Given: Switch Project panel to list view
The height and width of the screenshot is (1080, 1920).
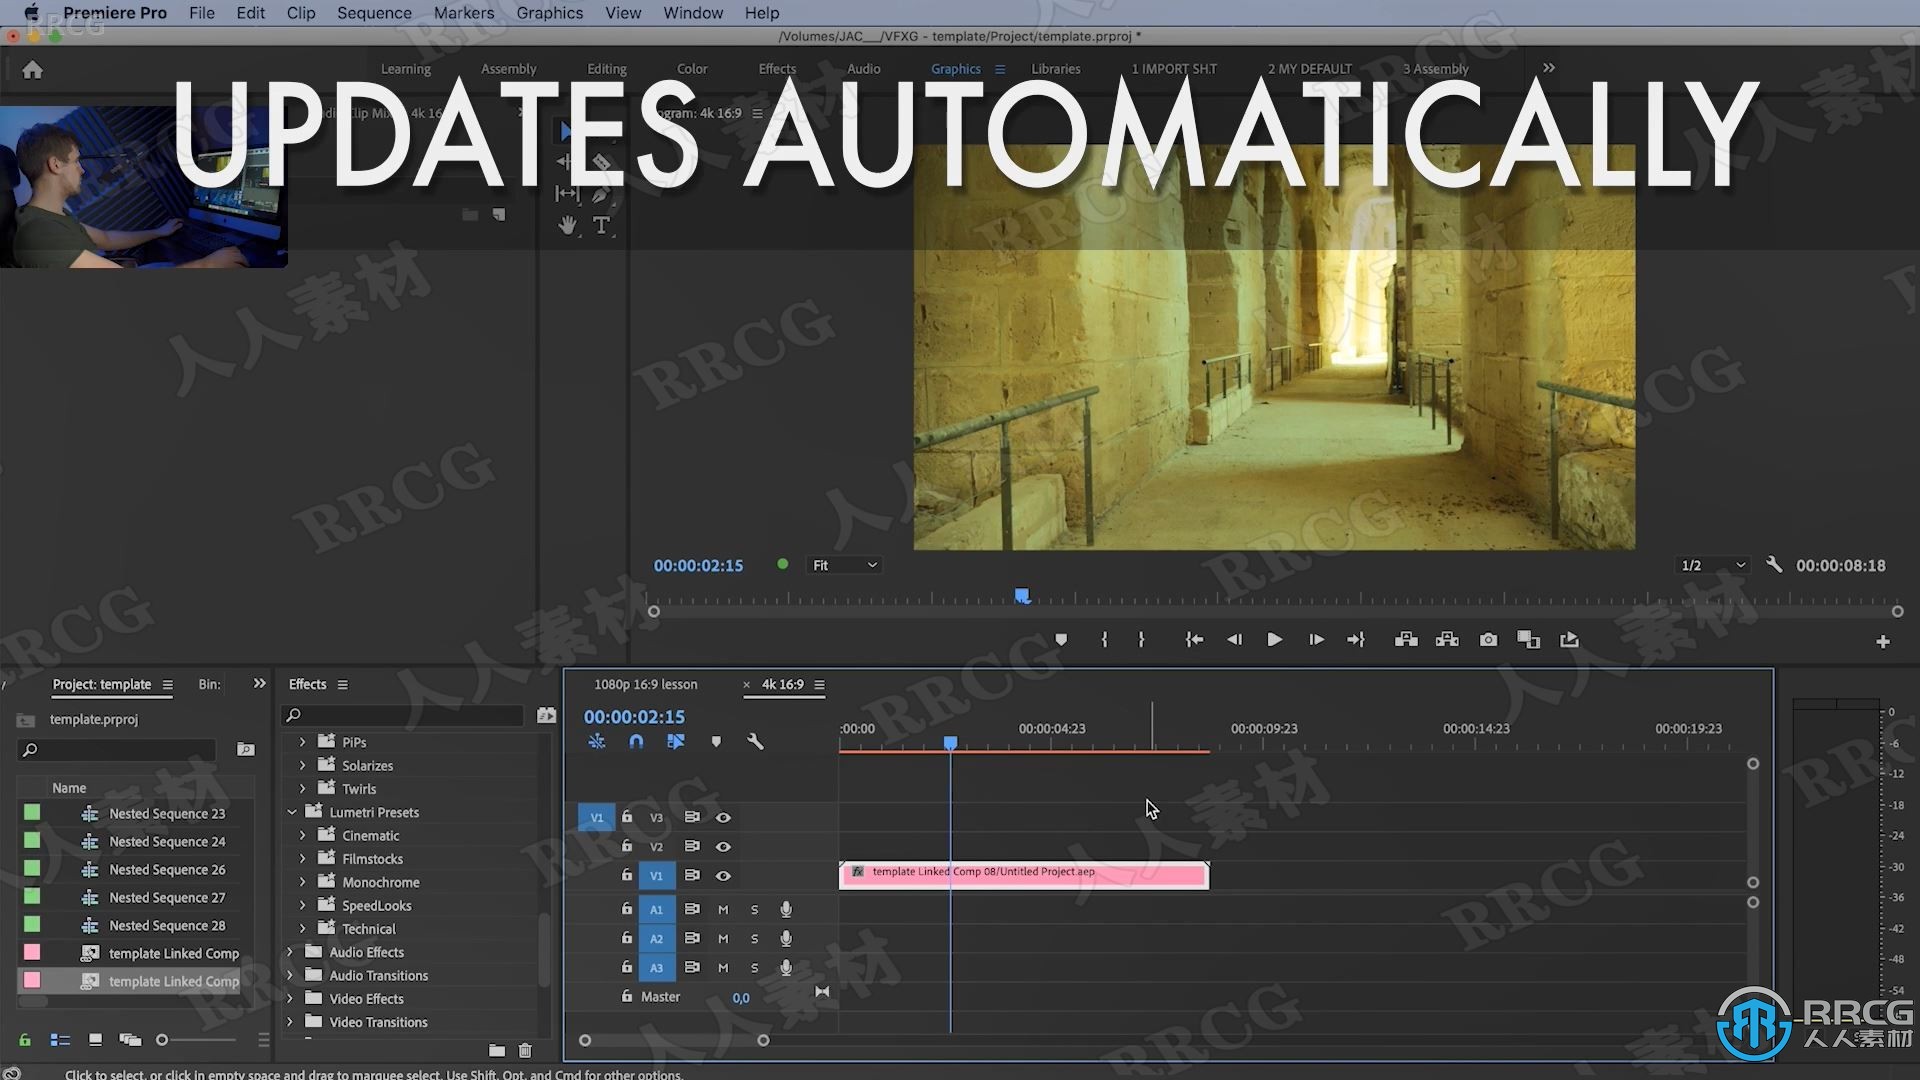Looking at the screenshot, I should click(60, 1040).
